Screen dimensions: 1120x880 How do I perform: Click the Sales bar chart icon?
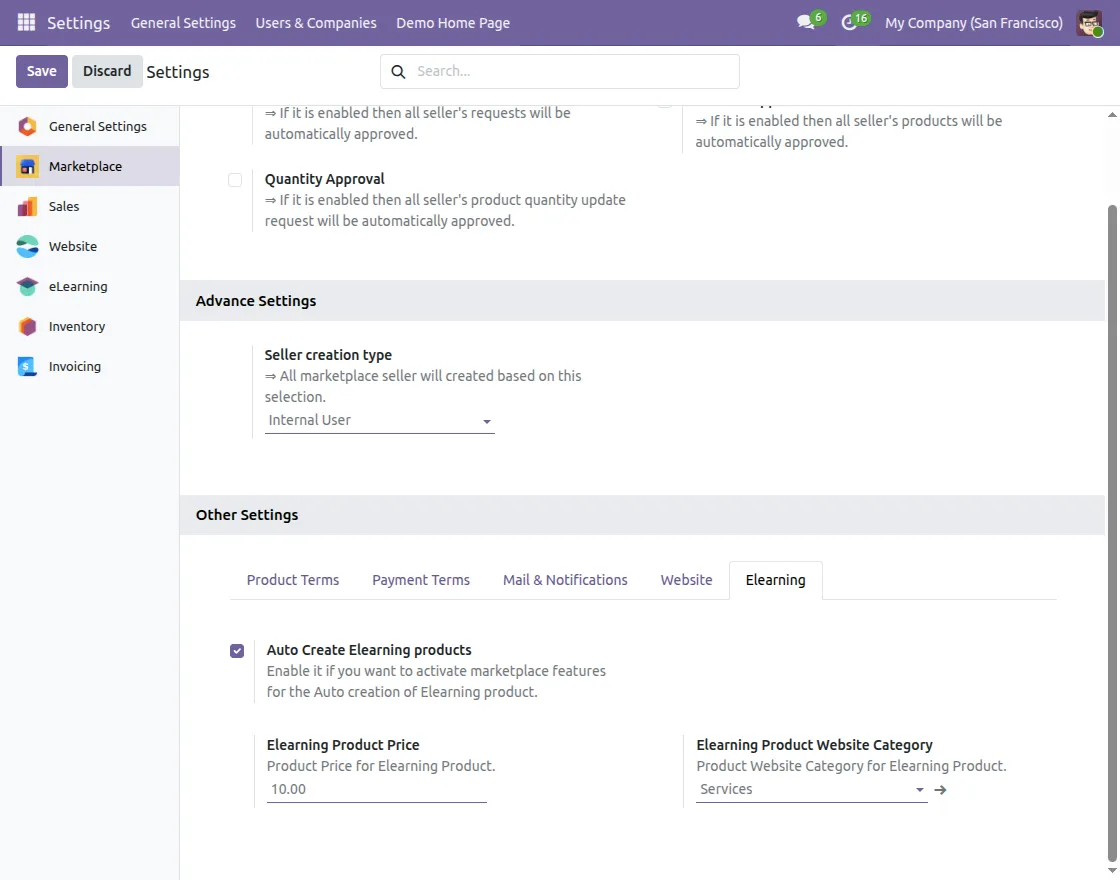pos(27,206)
